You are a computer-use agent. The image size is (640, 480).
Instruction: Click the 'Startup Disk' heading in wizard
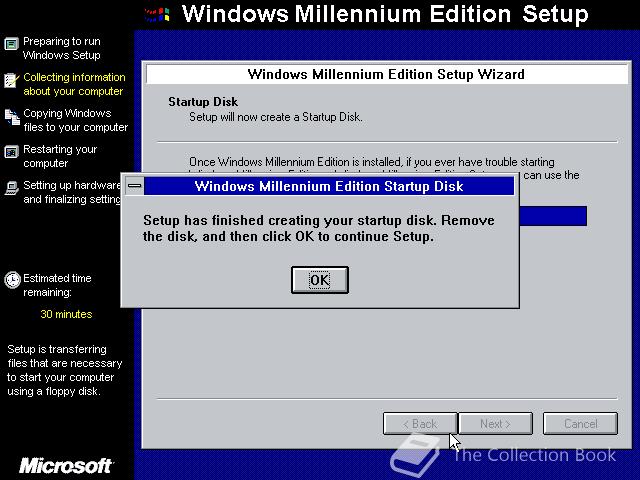point(203,102)
